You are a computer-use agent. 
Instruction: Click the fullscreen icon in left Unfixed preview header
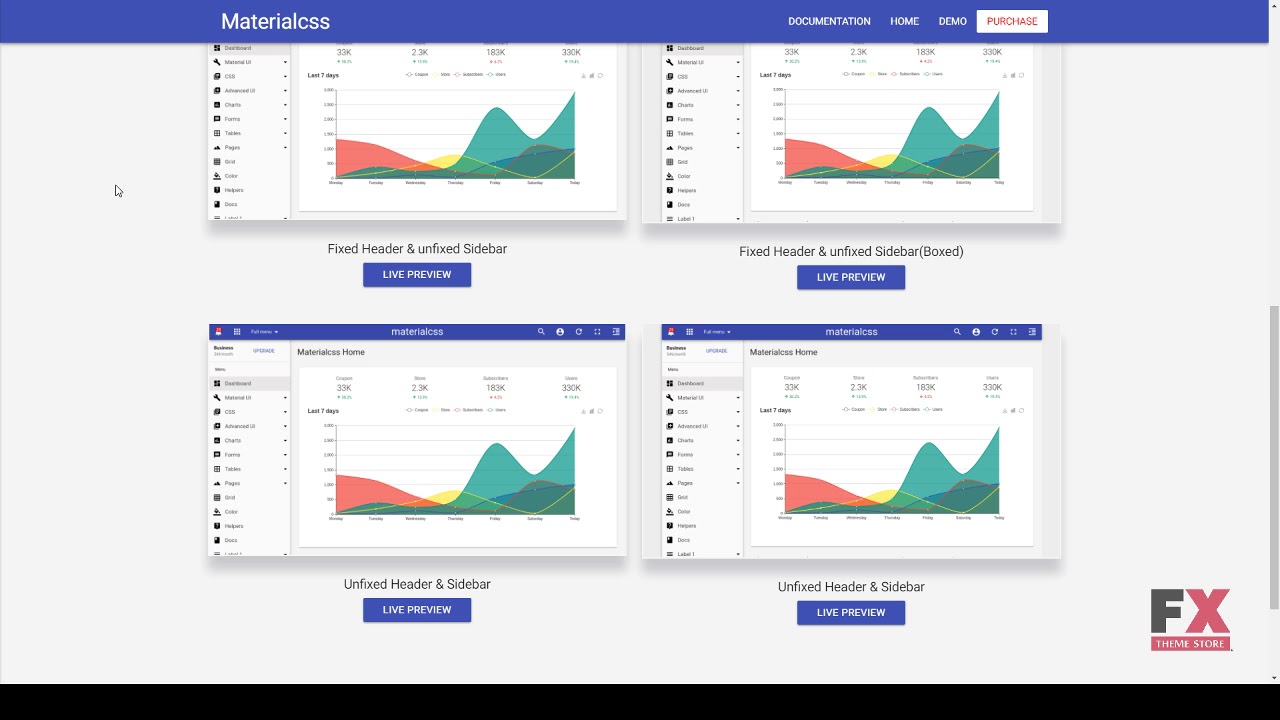(x=597, y=332)
